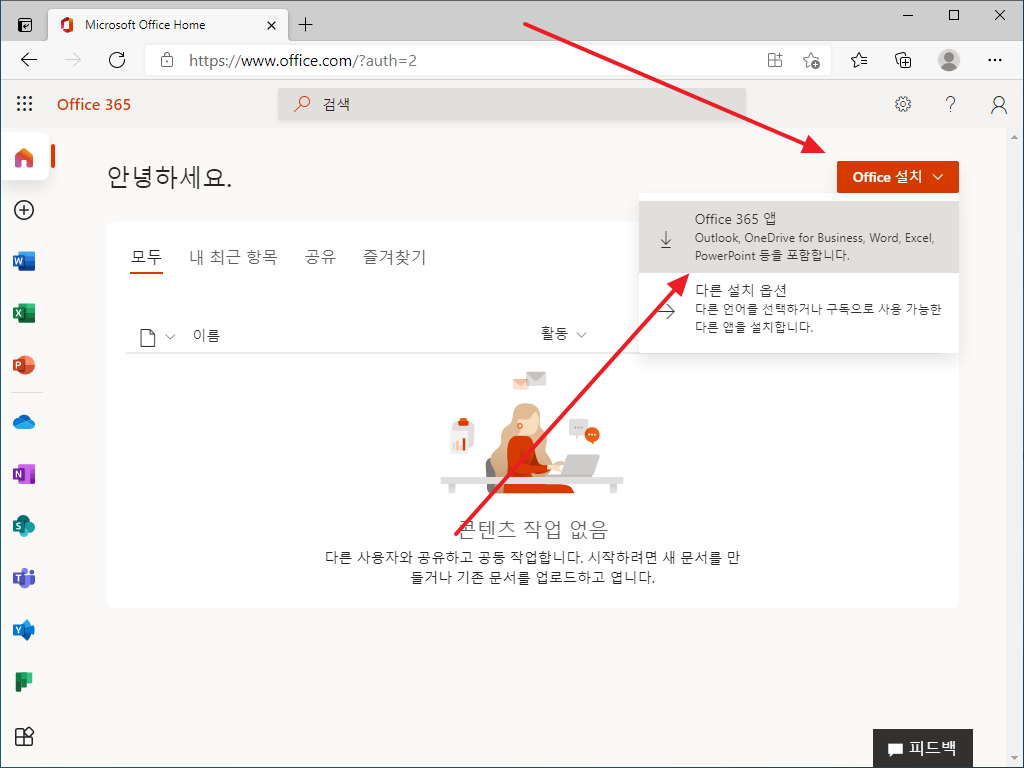Close the Microsoft Office Home tab

click(272, 25)
